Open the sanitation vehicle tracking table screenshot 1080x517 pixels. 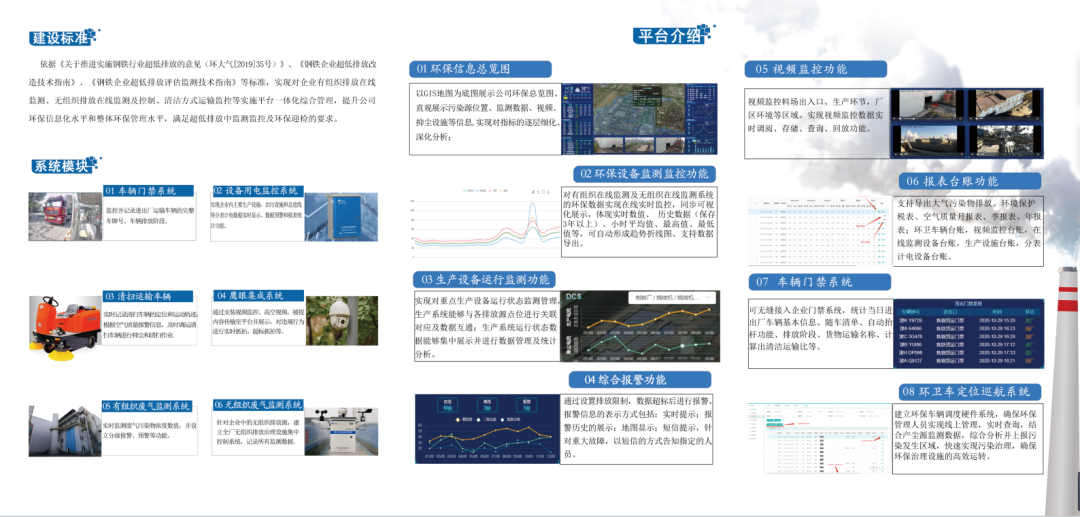coord(820,440)
